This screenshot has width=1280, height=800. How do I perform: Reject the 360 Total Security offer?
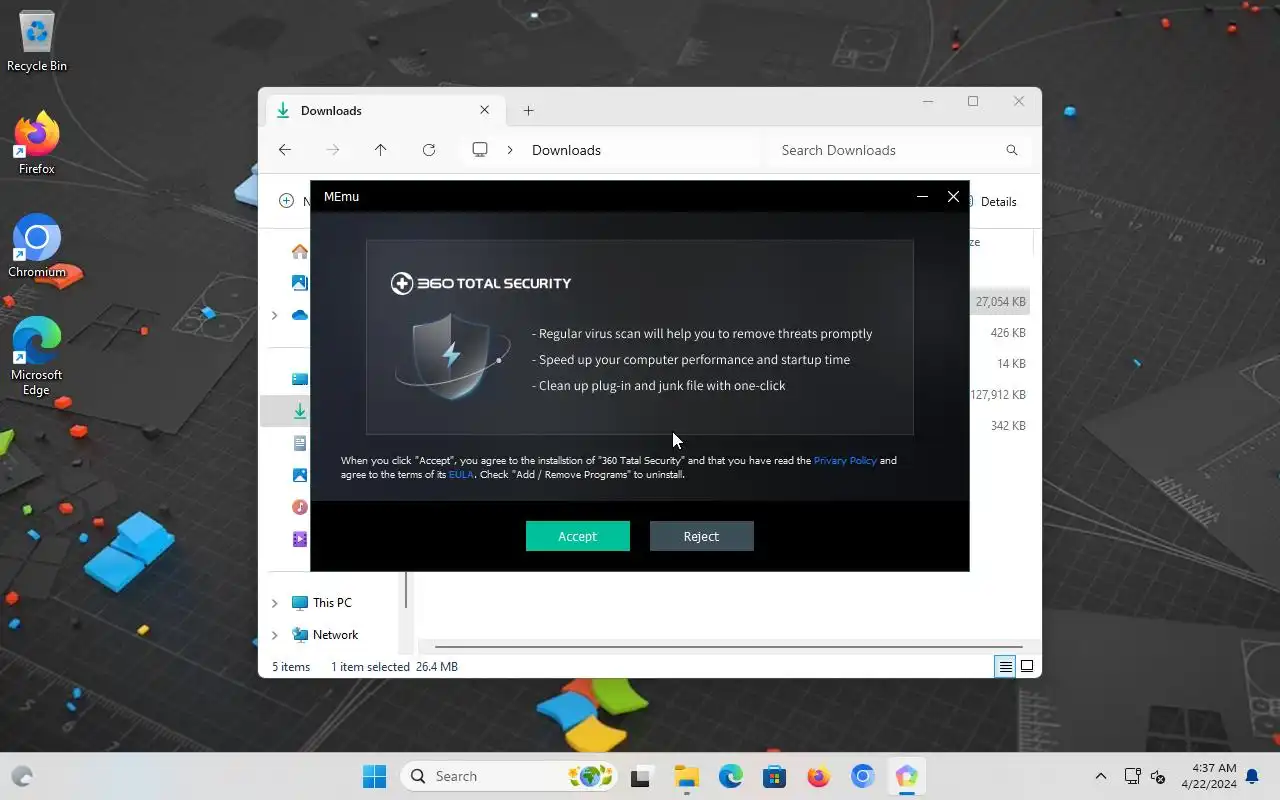pyautogui.click(x=701, y=536)
